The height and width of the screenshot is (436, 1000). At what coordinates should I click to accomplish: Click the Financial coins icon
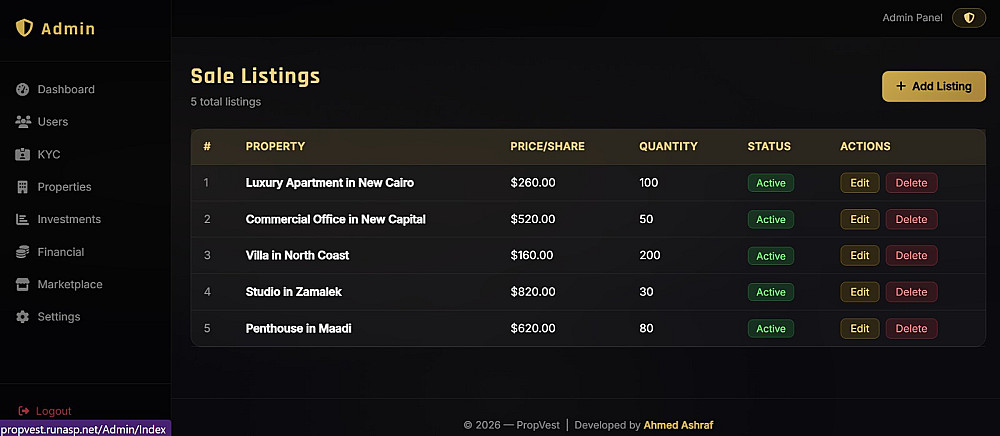pyautogui.click(x=23, y=252)
